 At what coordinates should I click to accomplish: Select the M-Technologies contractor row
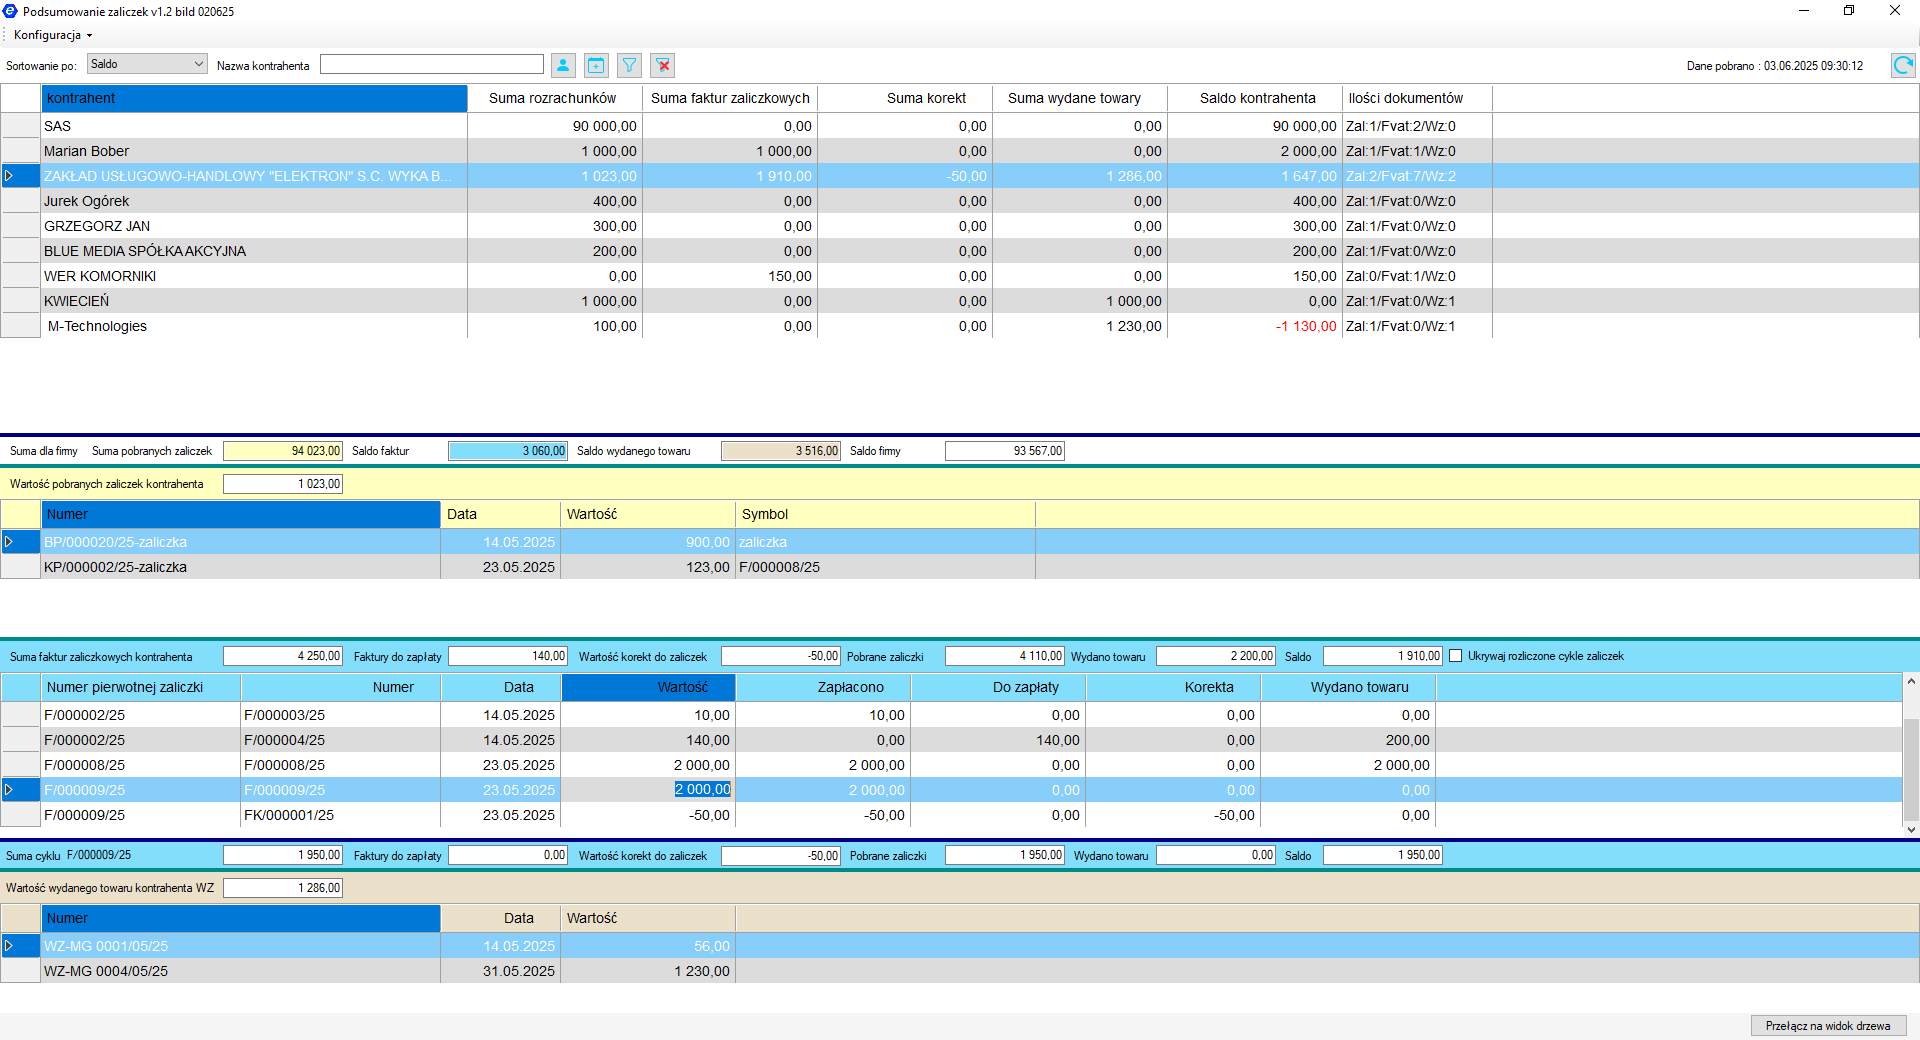97,326
